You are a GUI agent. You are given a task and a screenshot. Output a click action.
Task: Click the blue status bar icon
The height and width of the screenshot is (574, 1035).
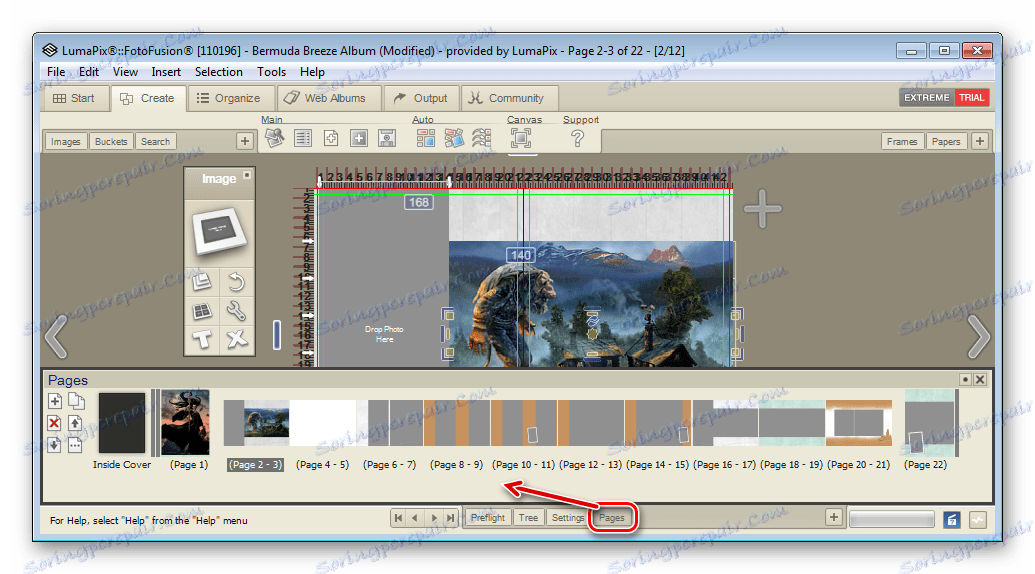[x=952, y=520]
